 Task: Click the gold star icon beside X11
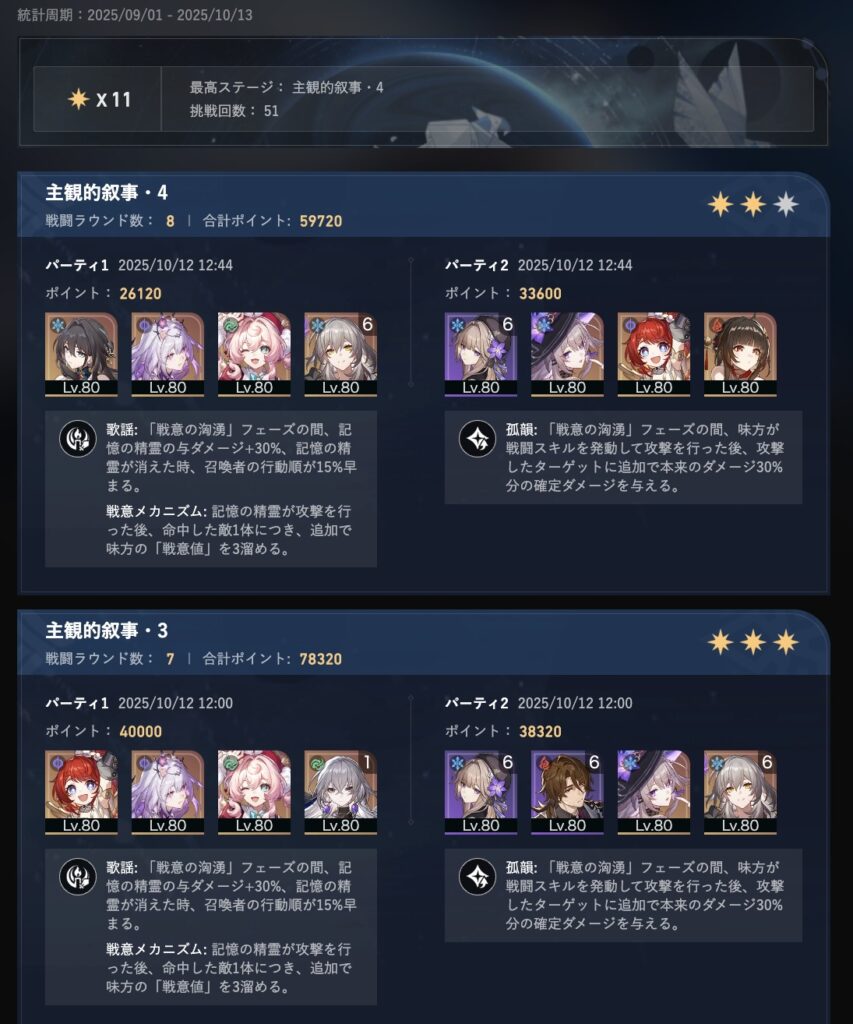[x=78, y=99]
